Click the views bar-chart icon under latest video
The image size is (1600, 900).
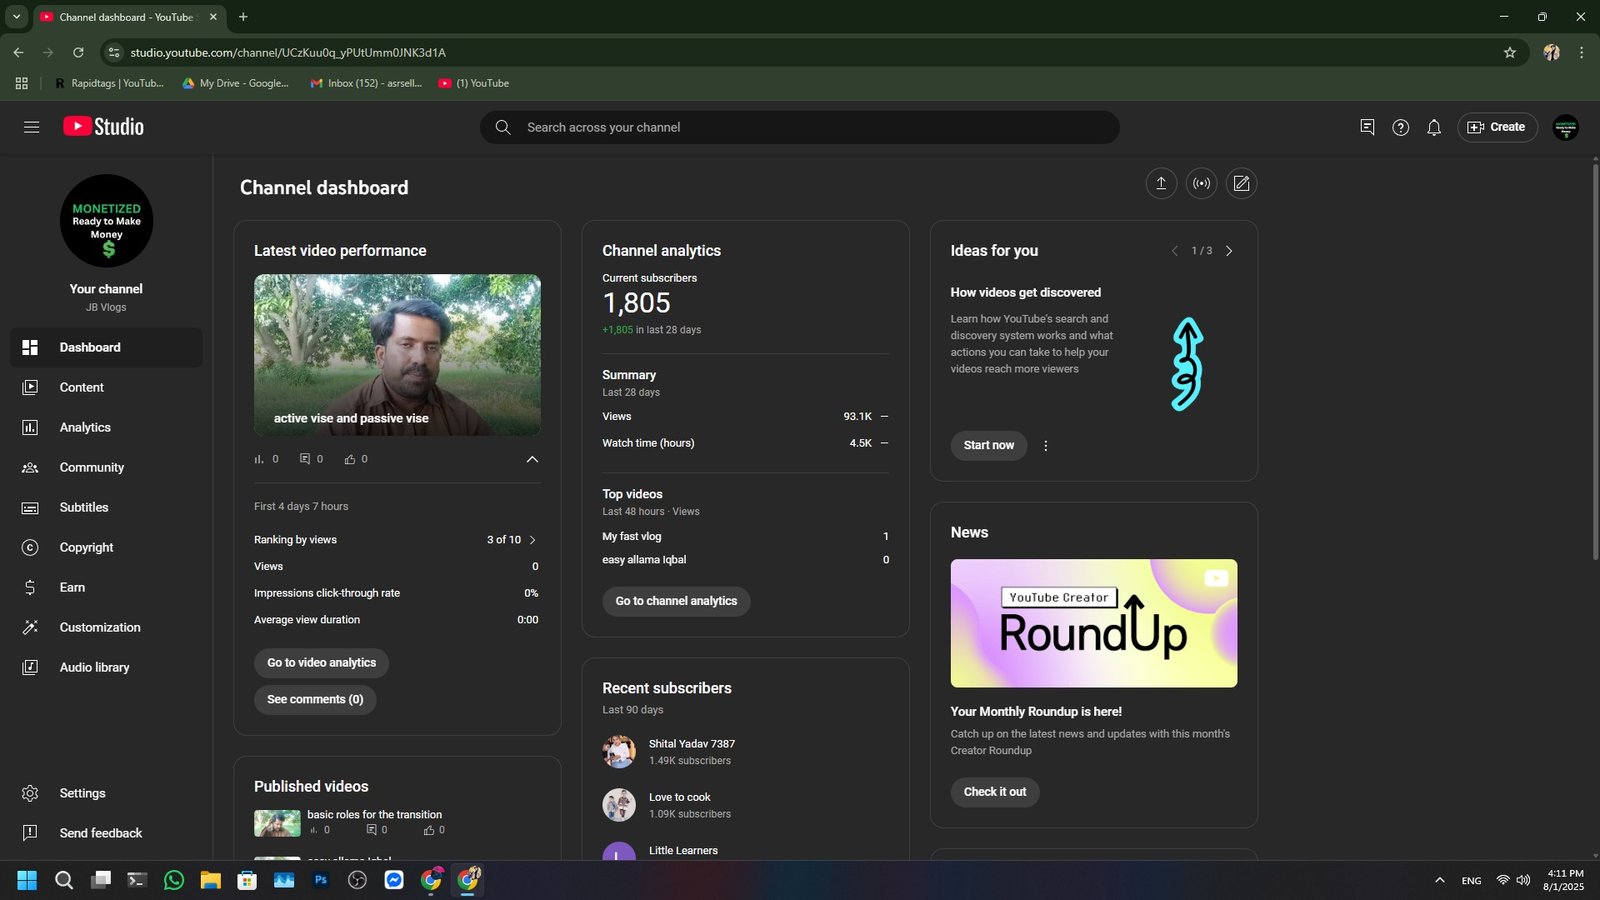pos(259,459)
